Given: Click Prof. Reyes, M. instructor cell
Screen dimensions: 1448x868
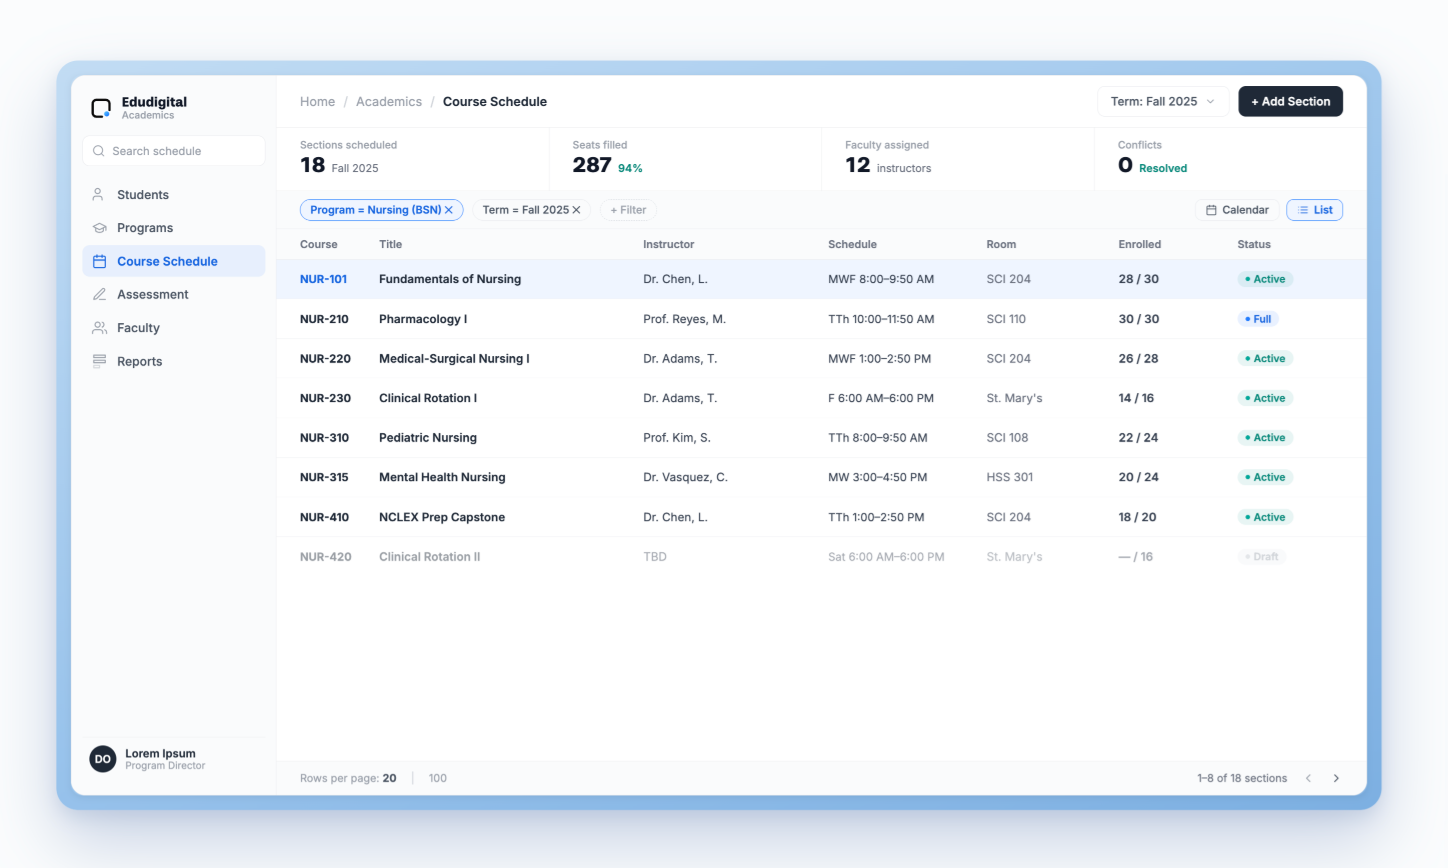Looking at the screenshot, I should [684, 319].
